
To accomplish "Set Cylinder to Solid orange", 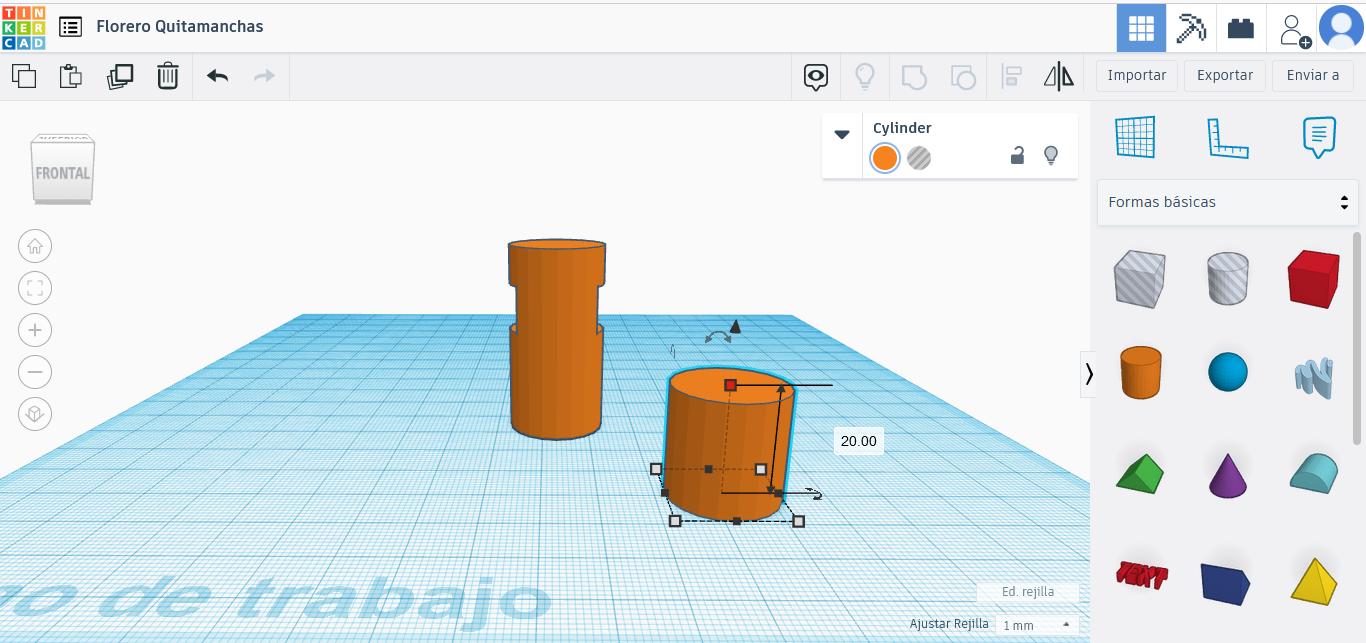I will tap(884, 158).
